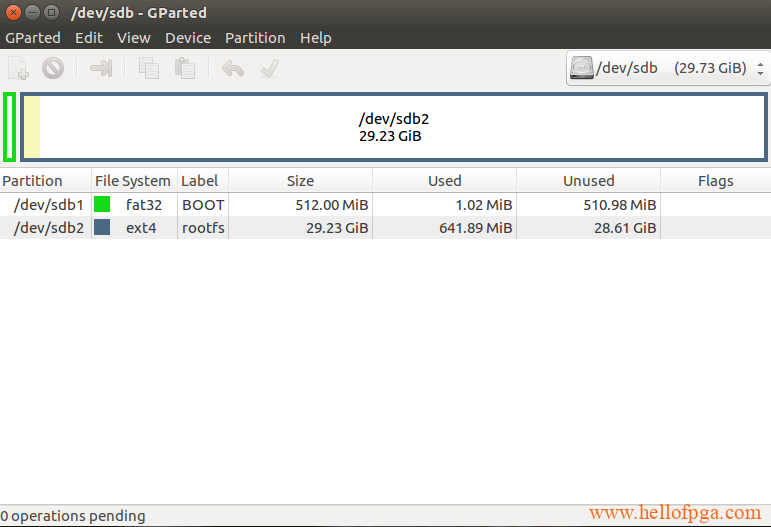Viewport: 771px width, 527px height.
Task: Open the Device menu
Action: click(x=188, y=38)
